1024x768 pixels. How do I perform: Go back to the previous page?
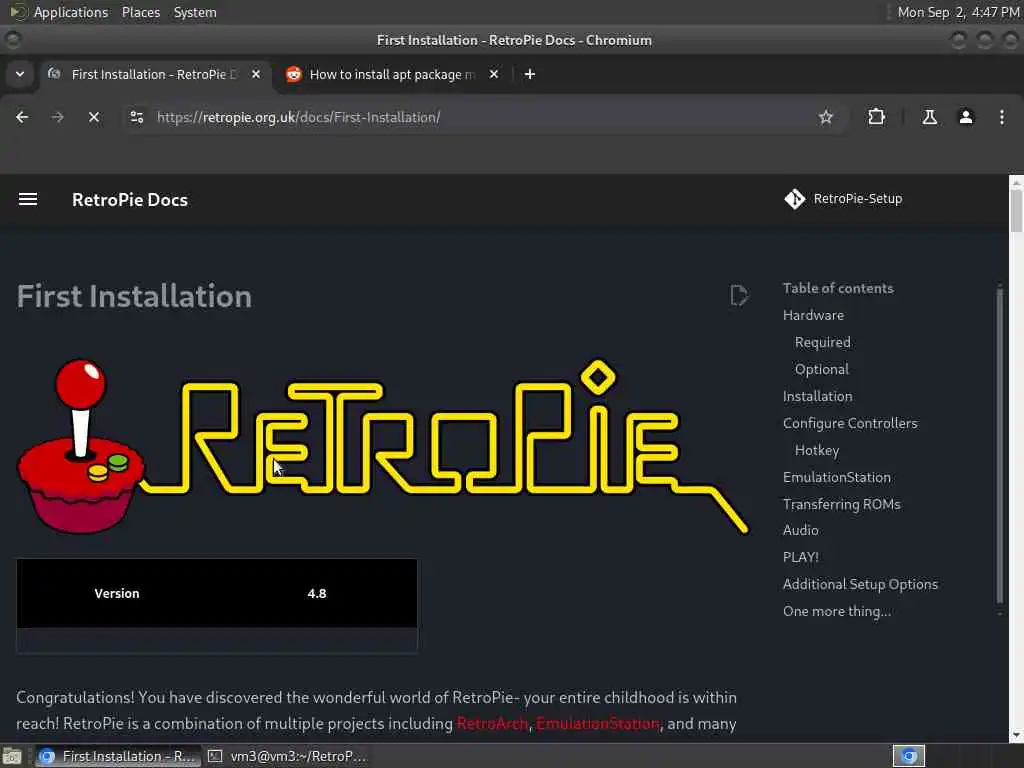pos(22,118)
